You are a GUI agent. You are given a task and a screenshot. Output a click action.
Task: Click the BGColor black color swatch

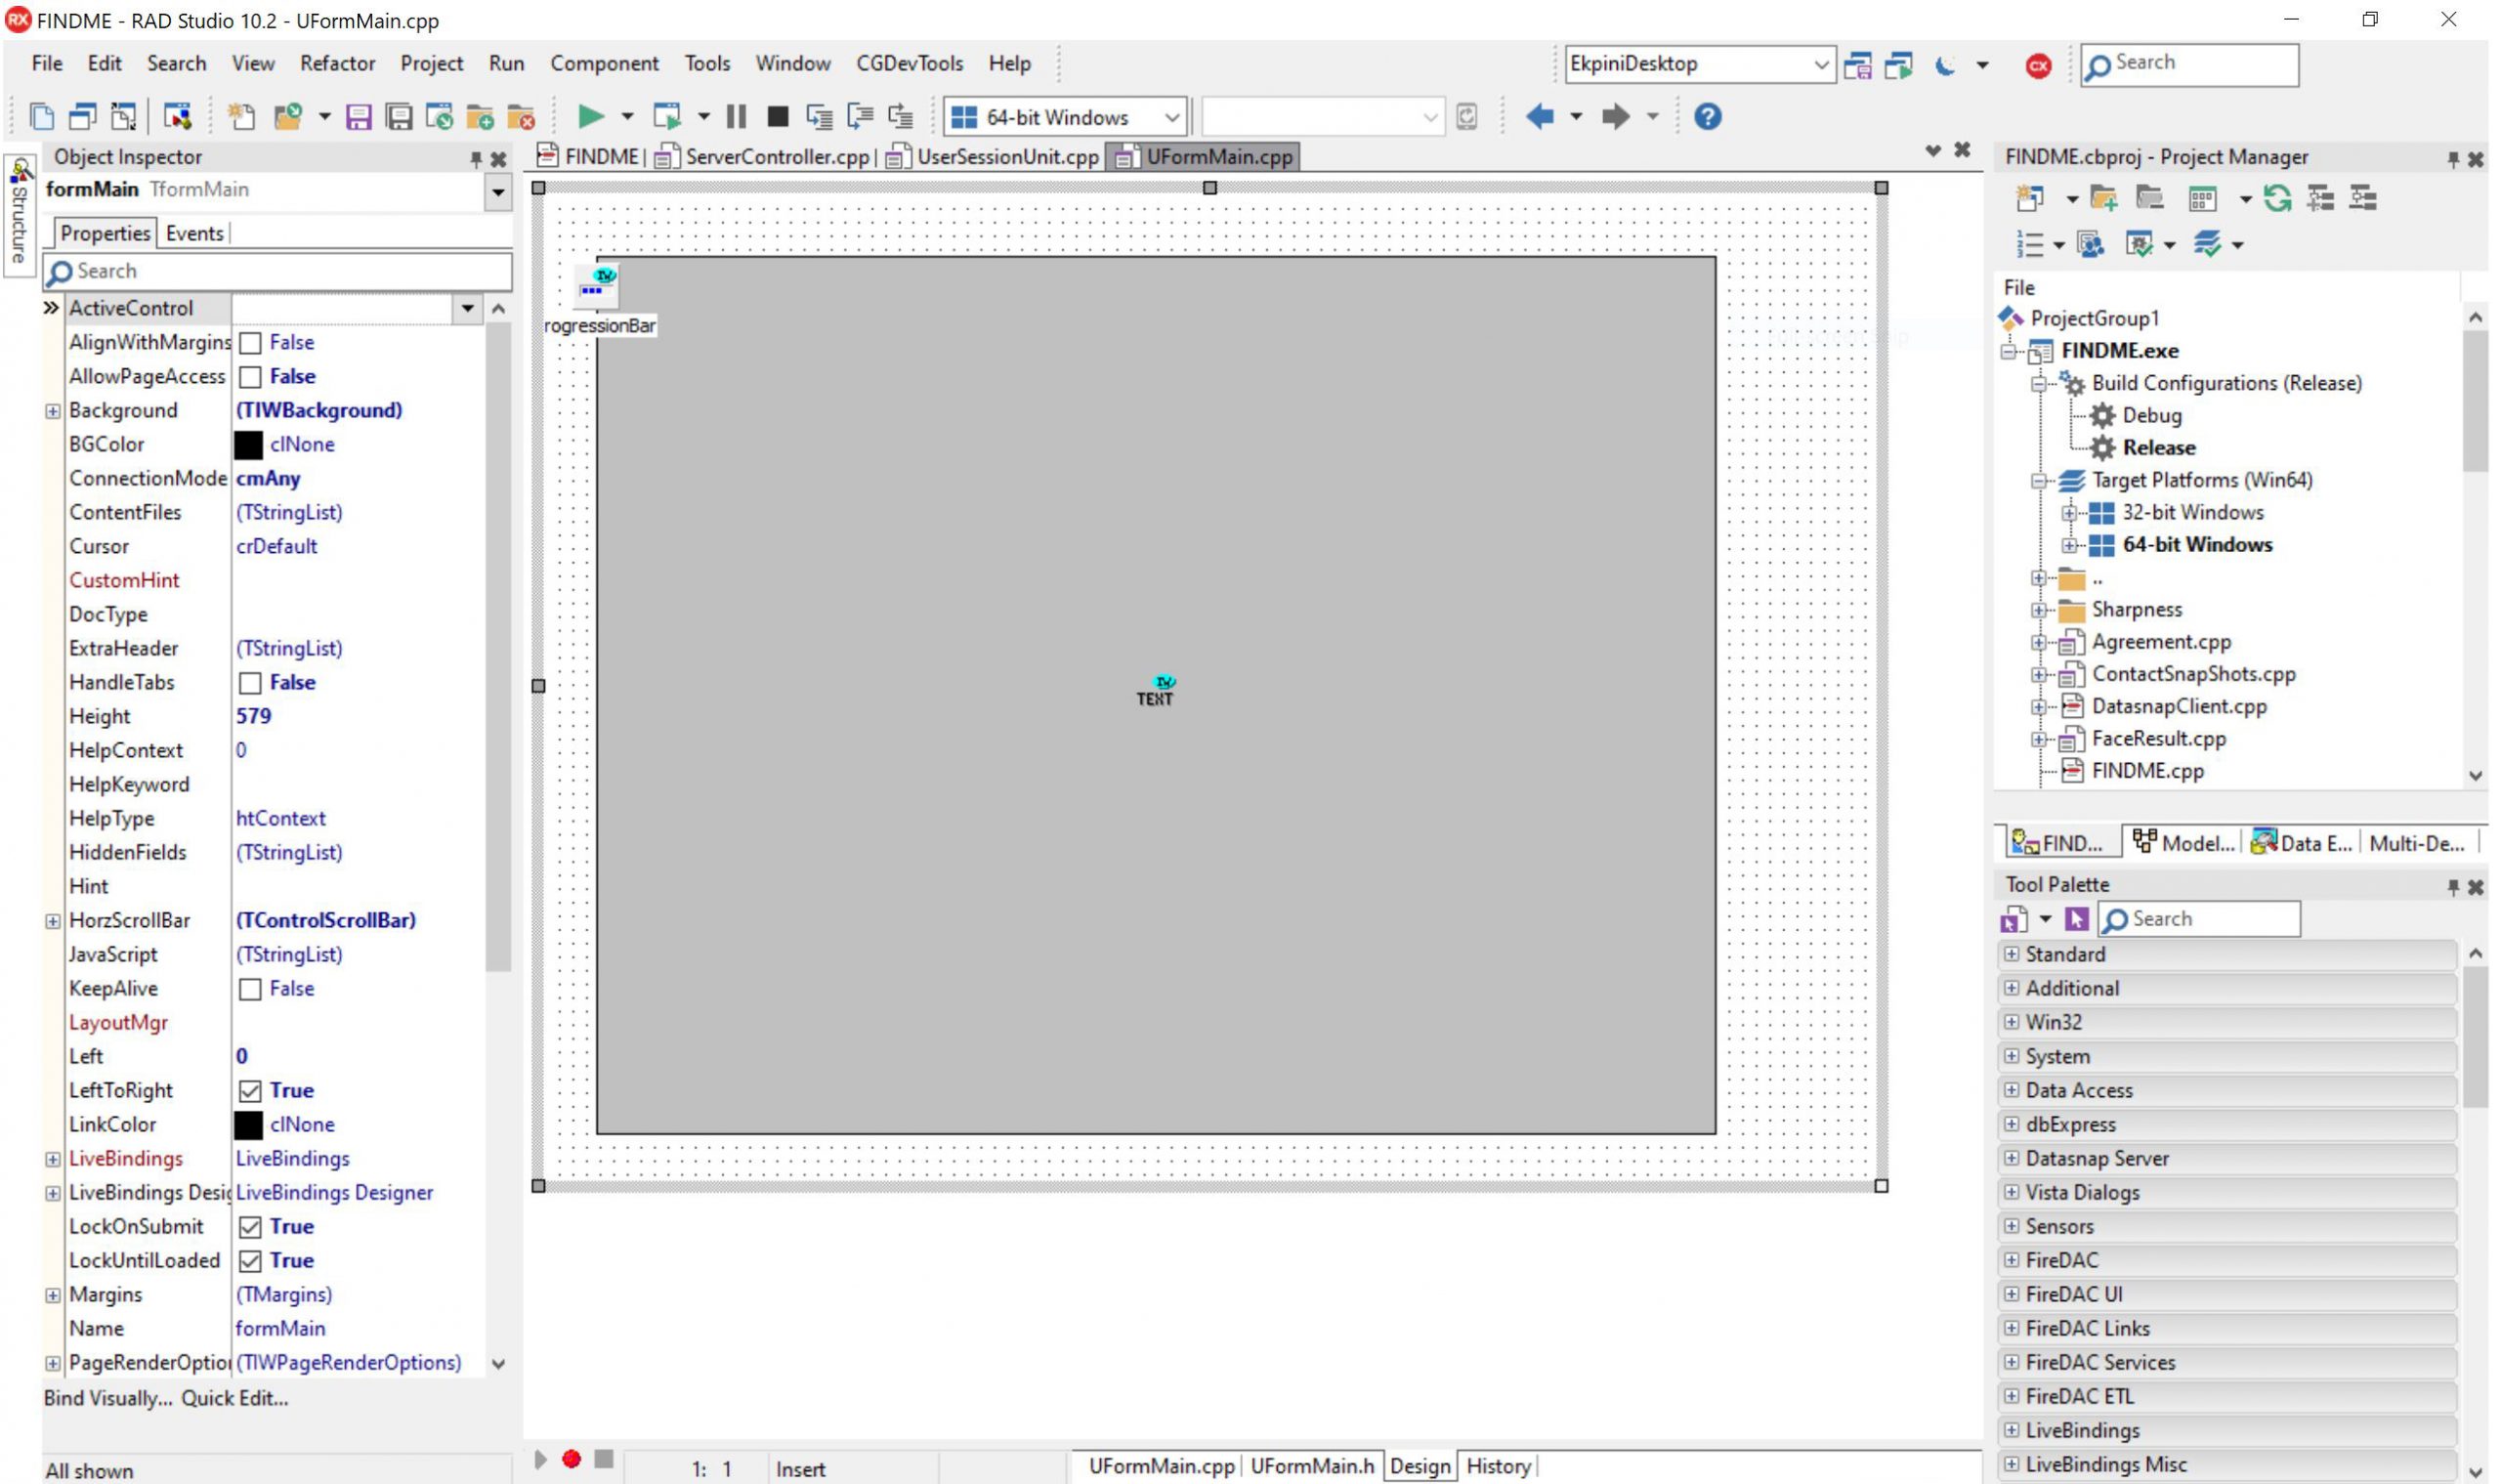click(x=248, y=445)
